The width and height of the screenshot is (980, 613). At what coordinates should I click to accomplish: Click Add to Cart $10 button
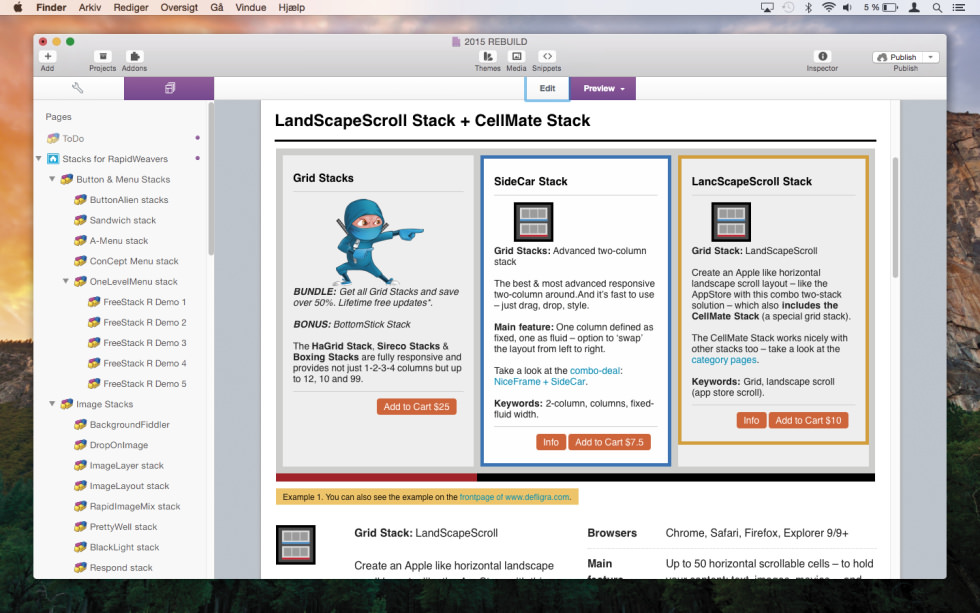[808, 421]
